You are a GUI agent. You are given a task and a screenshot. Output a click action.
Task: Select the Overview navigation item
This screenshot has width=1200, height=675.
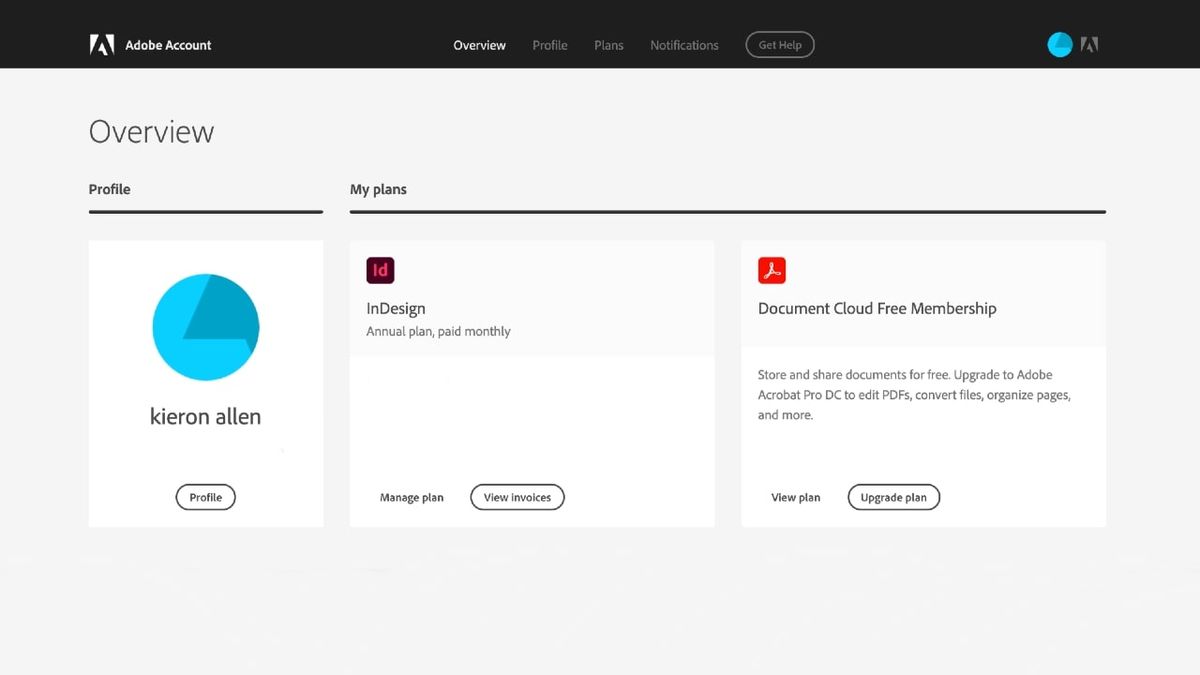coord(479,45)
